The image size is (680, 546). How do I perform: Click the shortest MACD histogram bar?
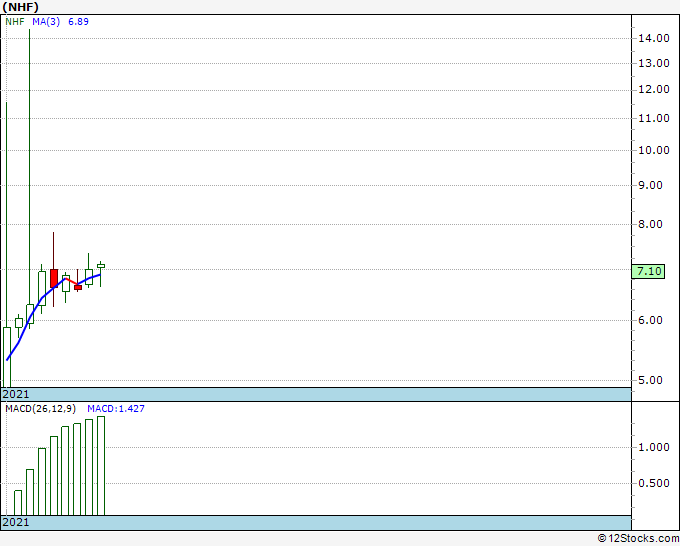pyautogui.click(x=18, y=503)
